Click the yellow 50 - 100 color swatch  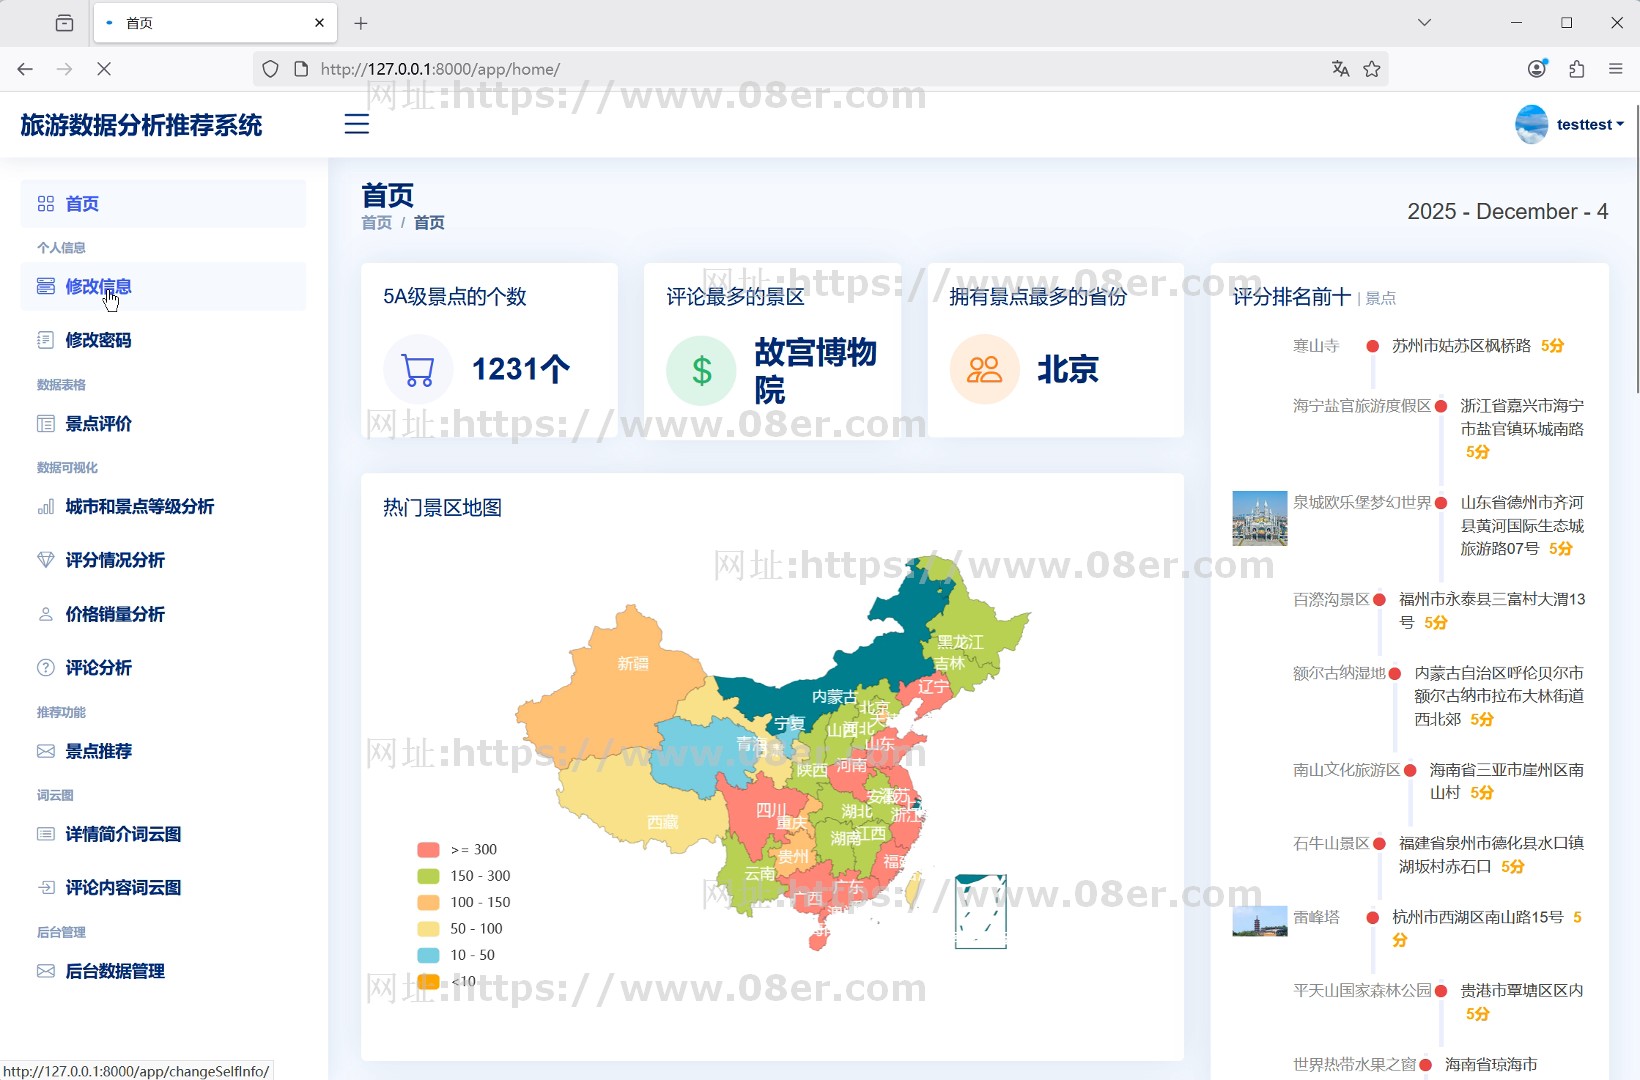coord(428,928)
